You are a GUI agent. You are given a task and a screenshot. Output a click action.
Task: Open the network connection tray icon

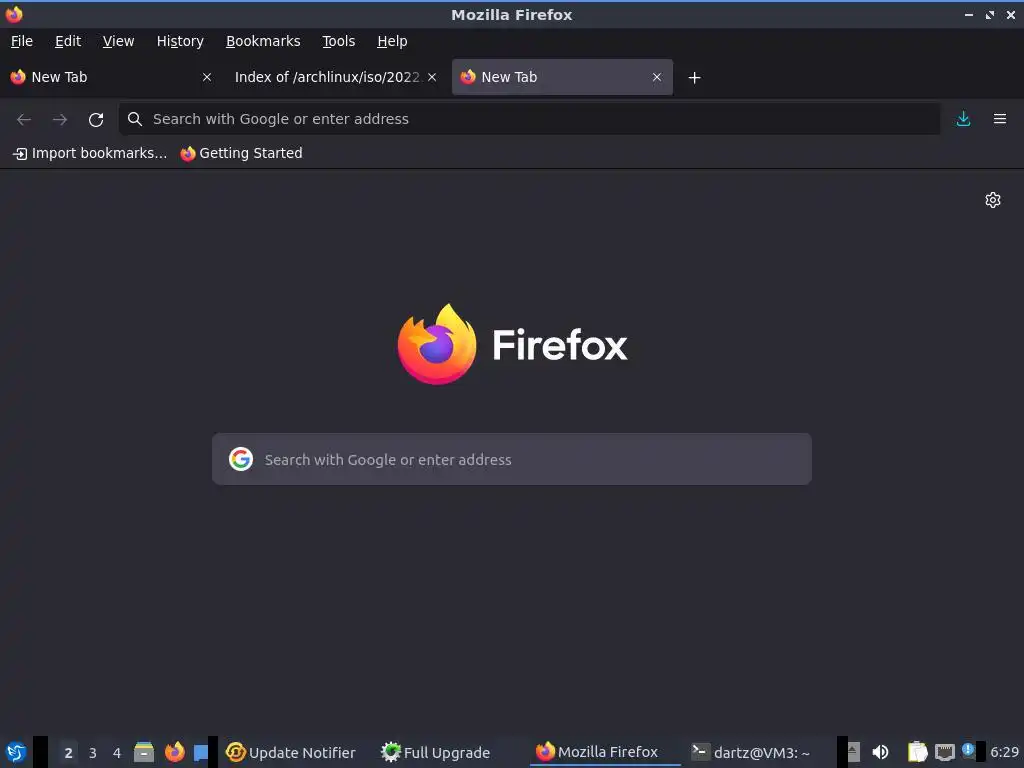click(944, 752)
